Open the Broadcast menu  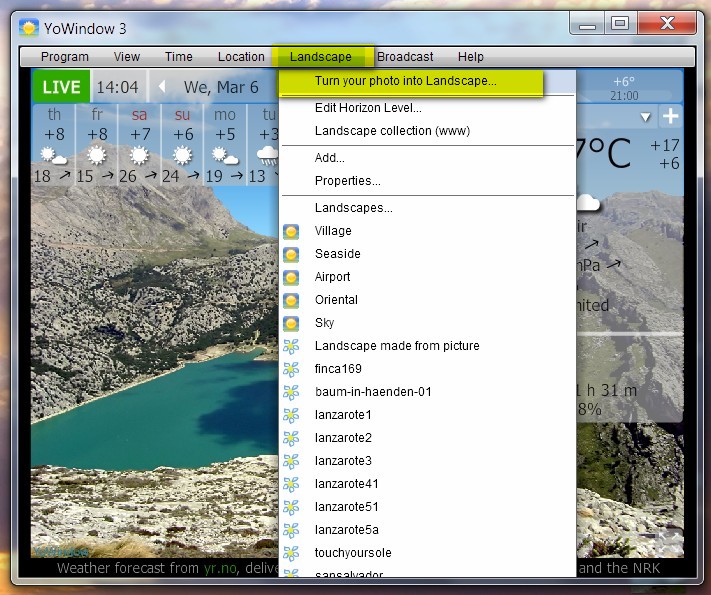(x=405, y=57)
